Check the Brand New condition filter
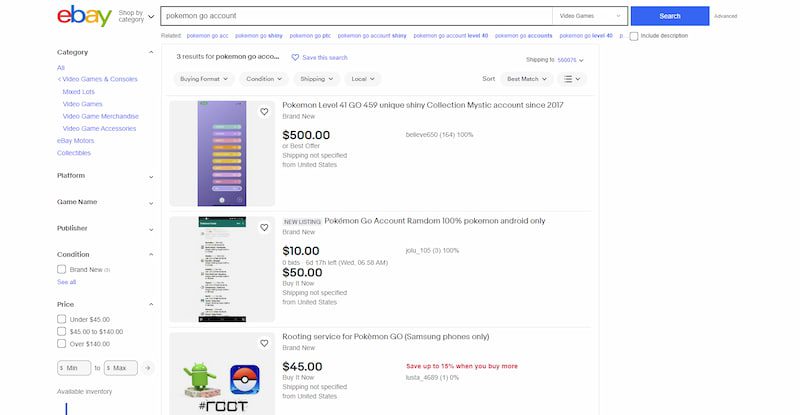The image size is (800, 415). (x=62, y=270)
